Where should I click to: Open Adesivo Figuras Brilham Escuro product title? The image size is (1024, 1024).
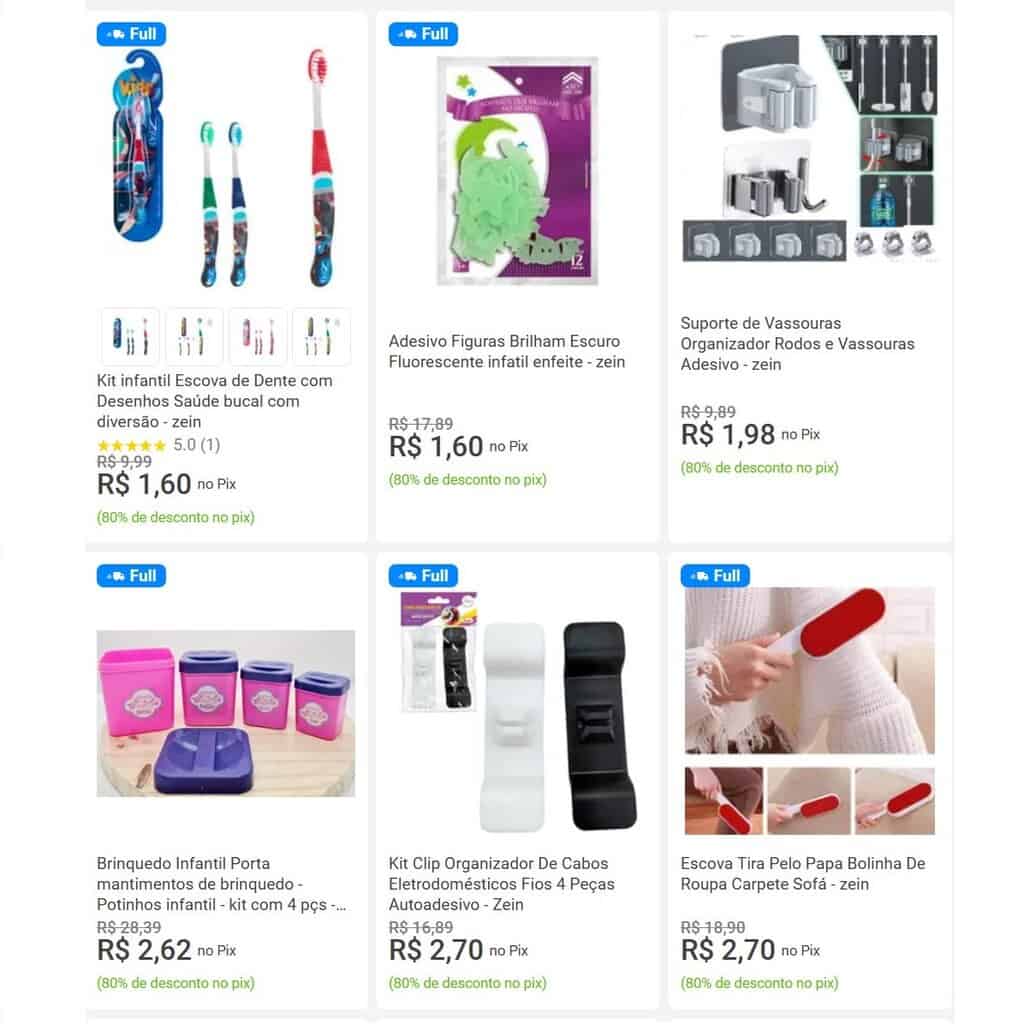click(x=507, y=351)
